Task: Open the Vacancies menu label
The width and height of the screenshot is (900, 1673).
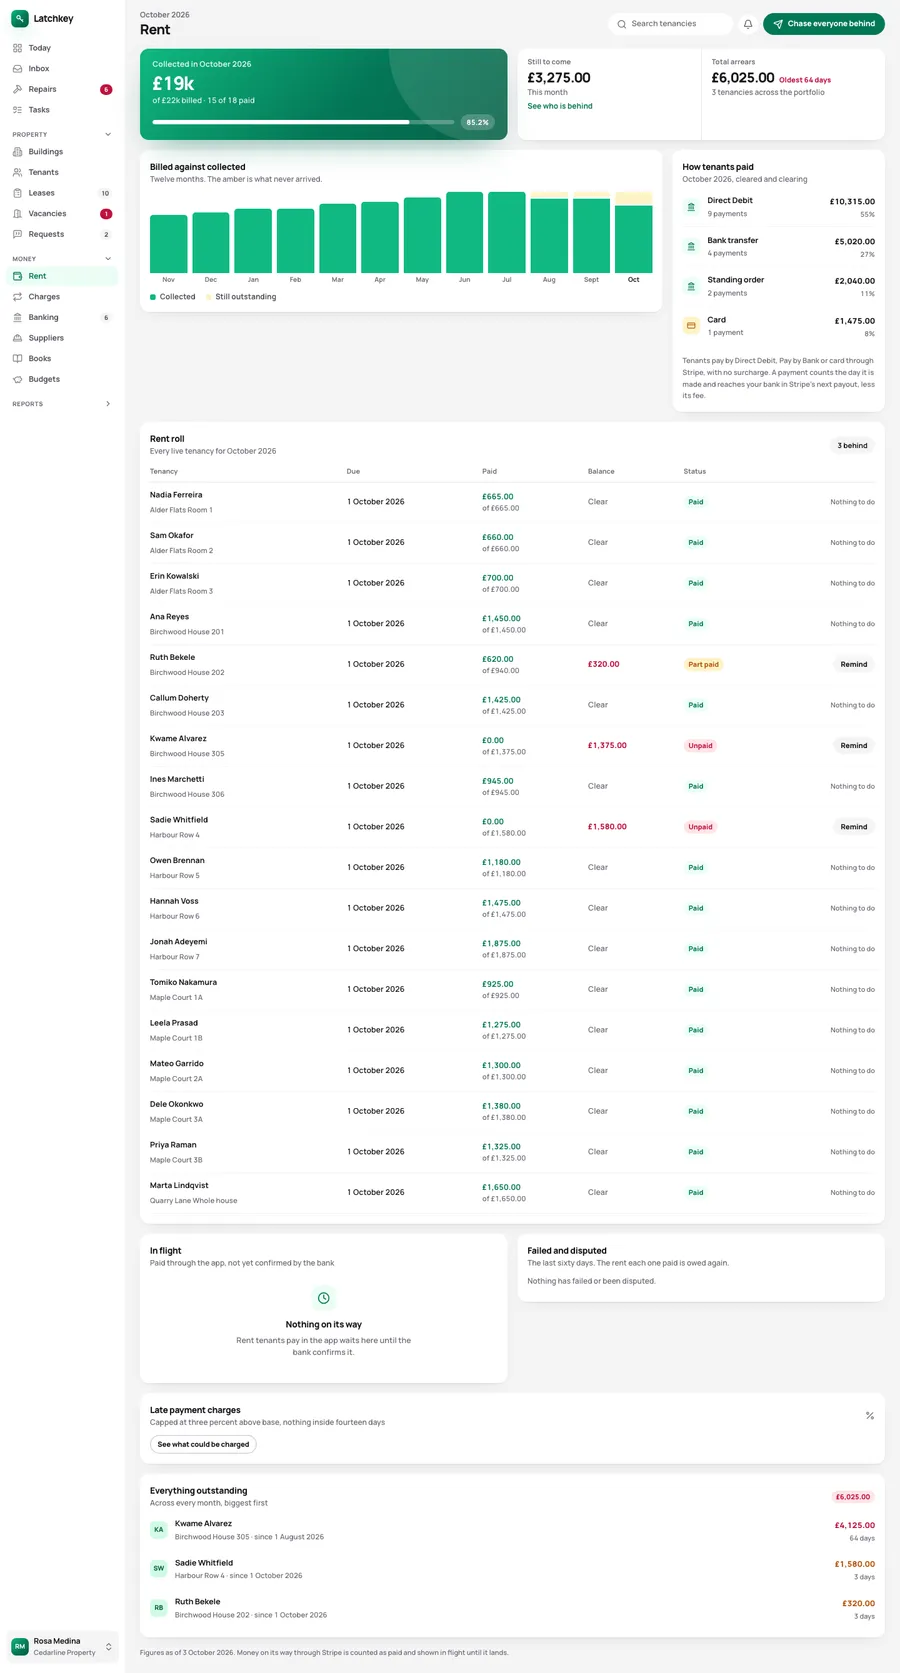Action: [48, 214]
